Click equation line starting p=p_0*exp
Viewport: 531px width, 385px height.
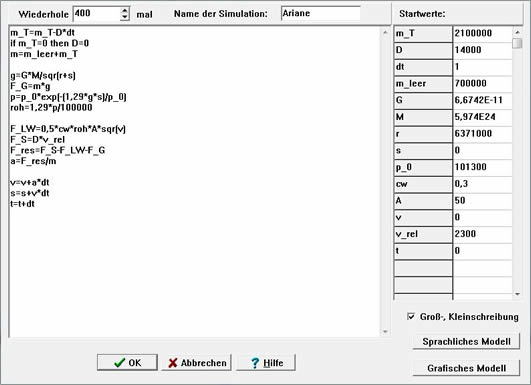68,97
